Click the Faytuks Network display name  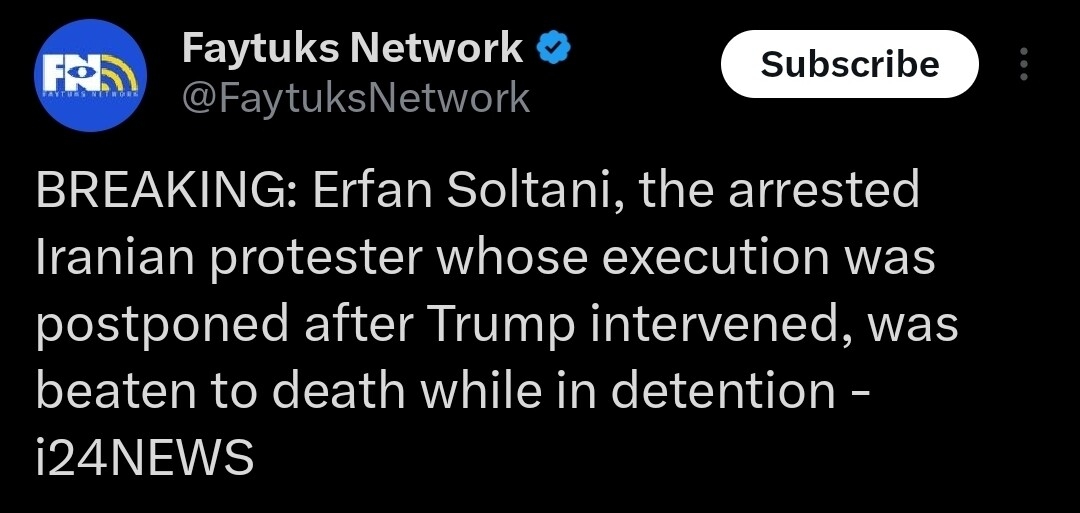(x=352, y=47)
